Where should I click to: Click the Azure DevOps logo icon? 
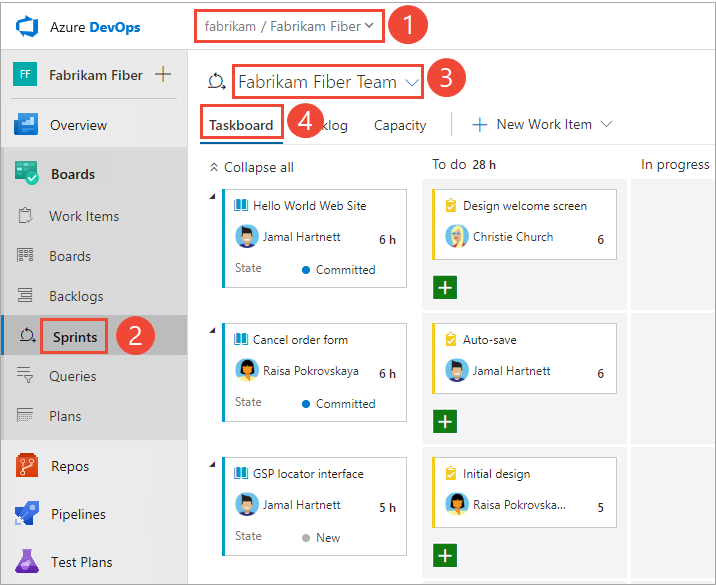(x=27, y=26)
